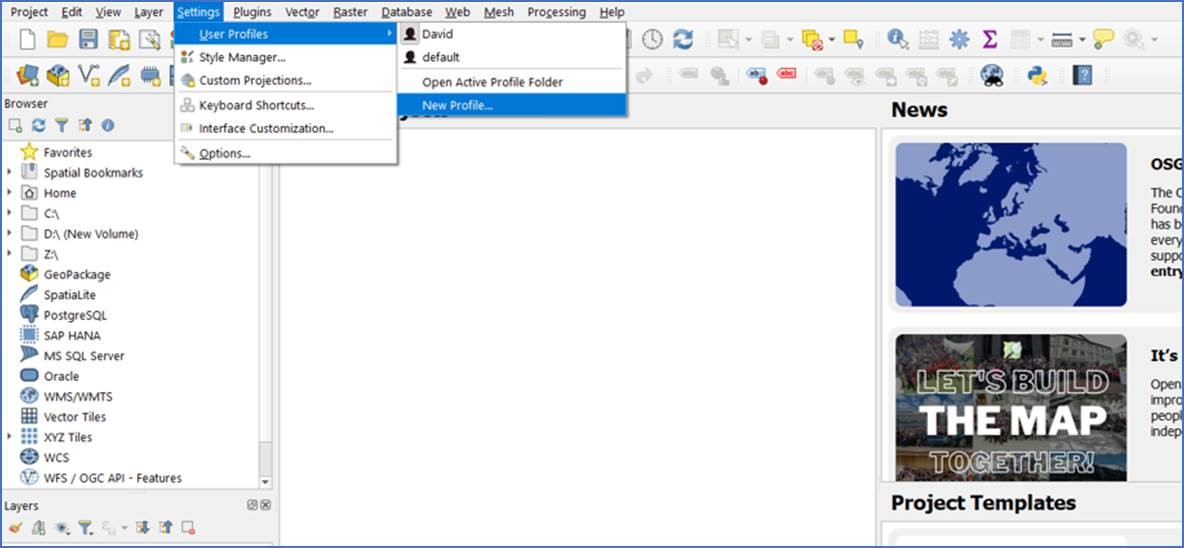The width and height of the screenshot is (1184, 548).
Task: Open Options... in the Settings menu
Action: 285,153
